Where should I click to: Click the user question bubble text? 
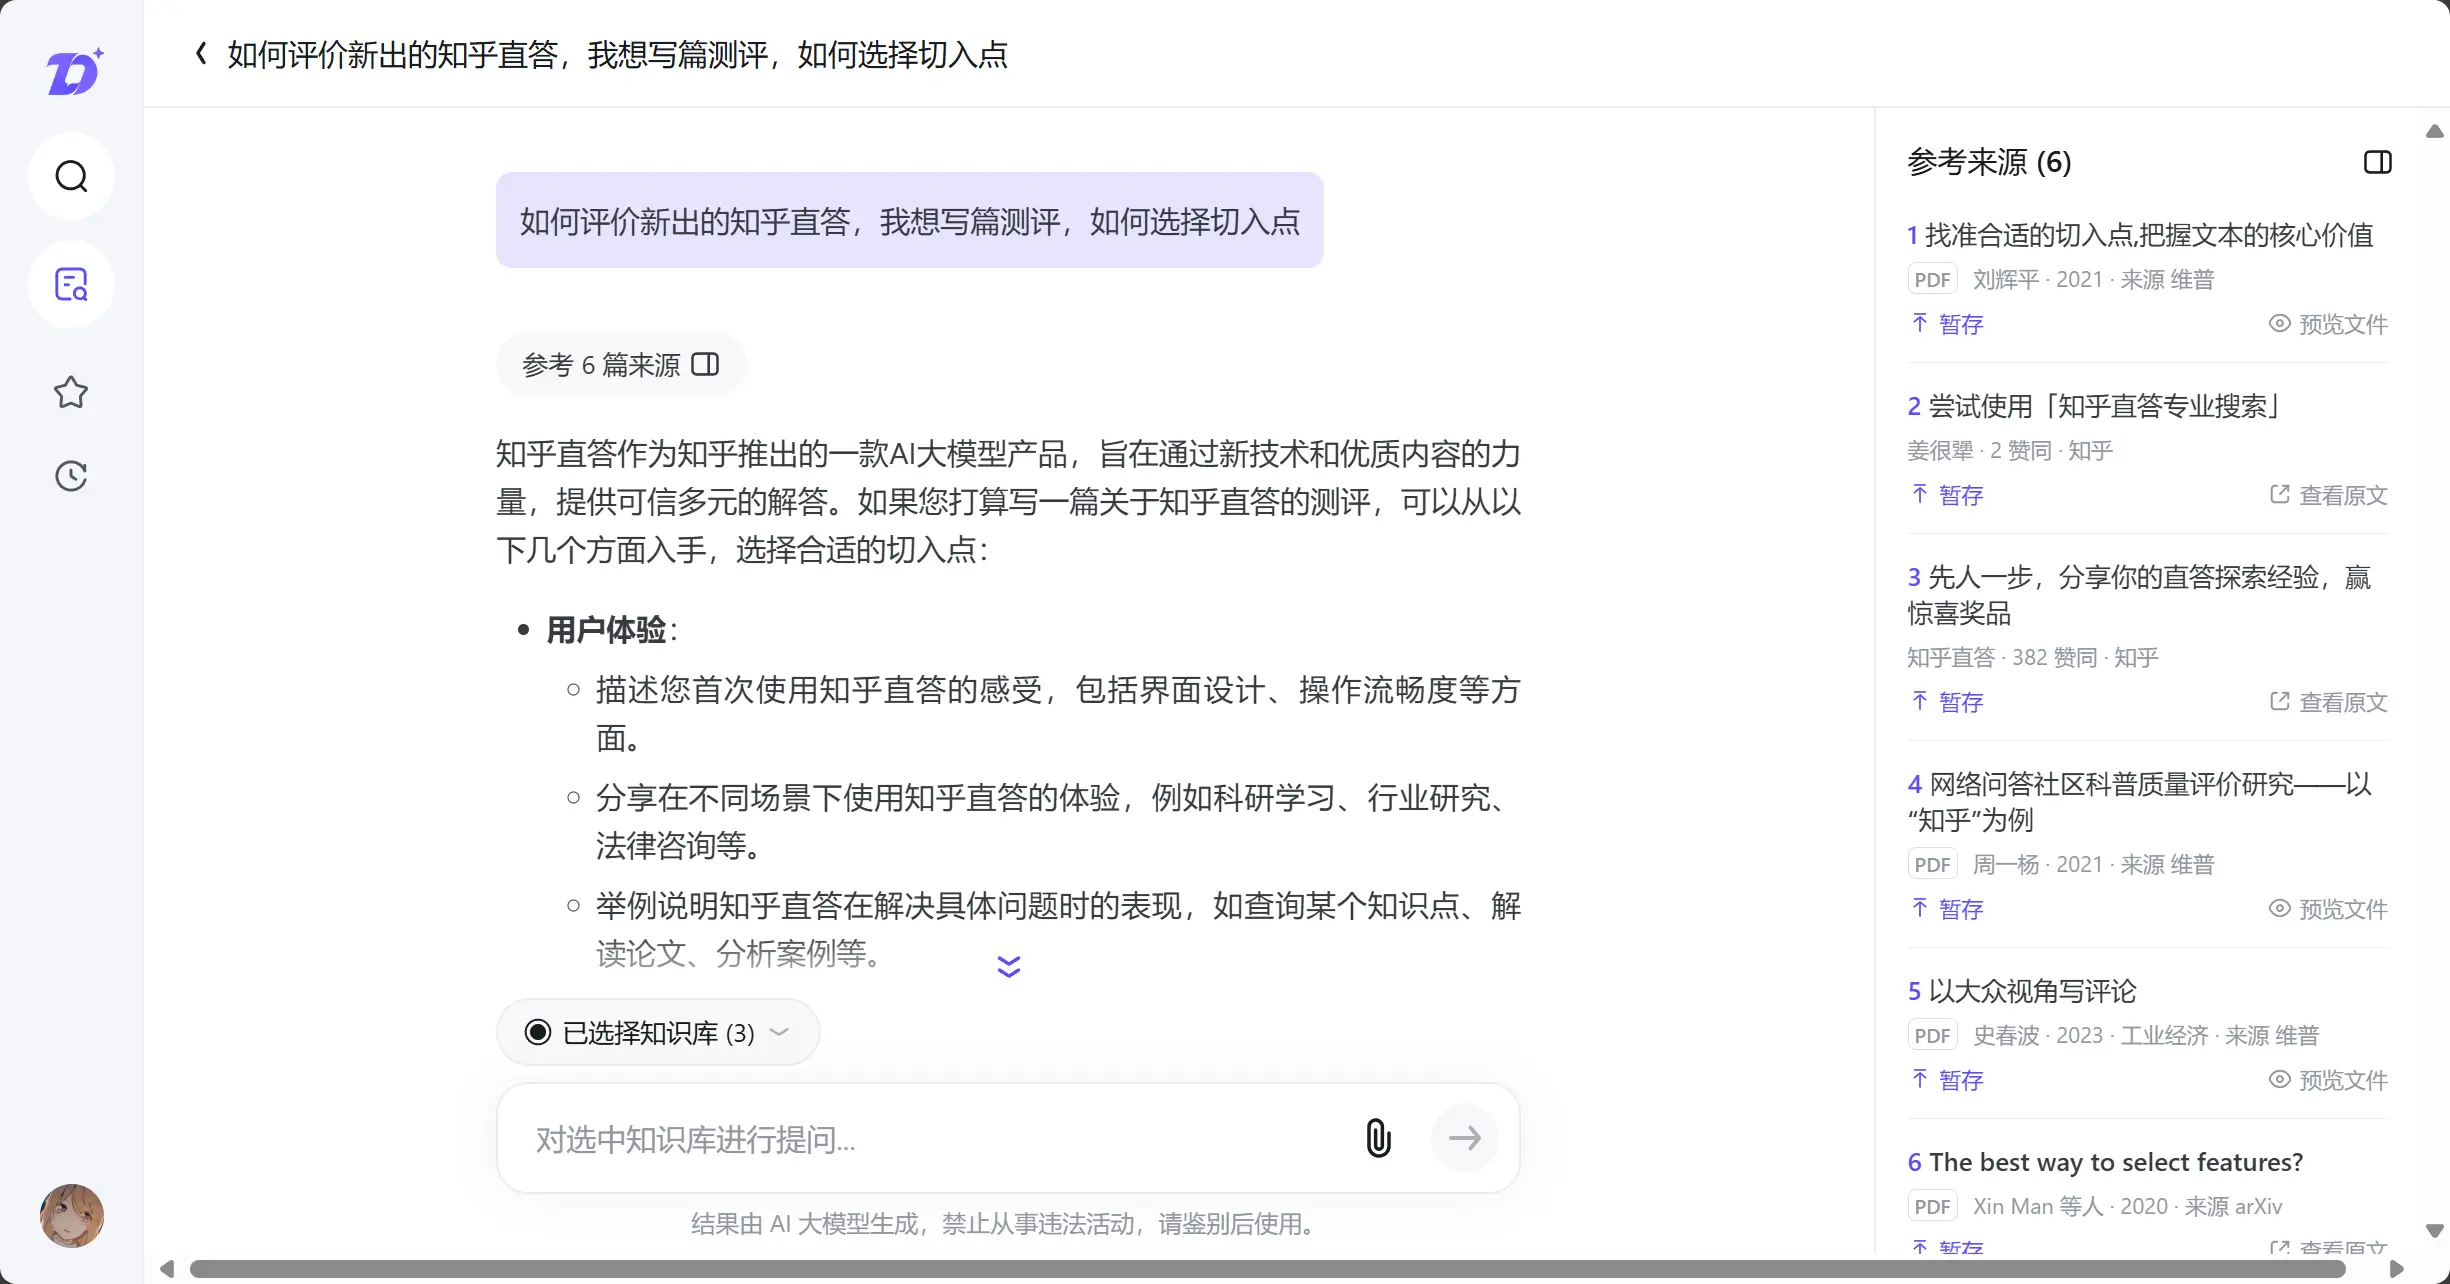point(910,221)
